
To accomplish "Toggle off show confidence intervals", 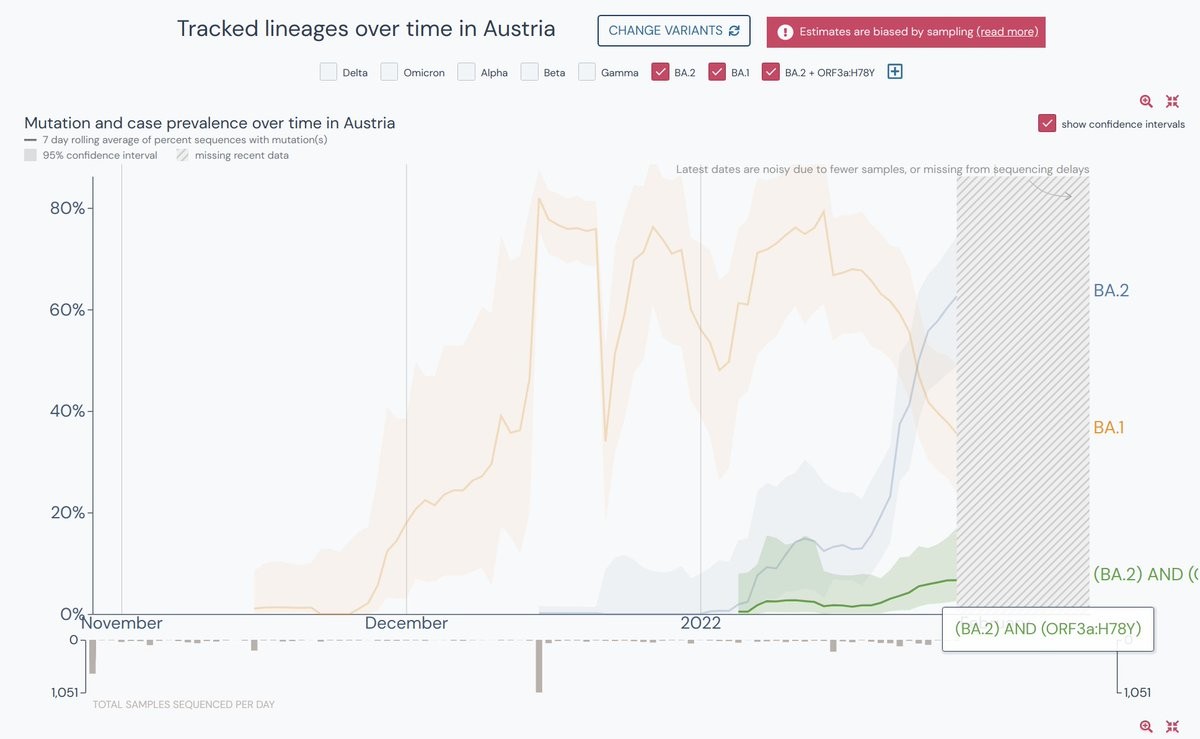I will (1047, 124).
